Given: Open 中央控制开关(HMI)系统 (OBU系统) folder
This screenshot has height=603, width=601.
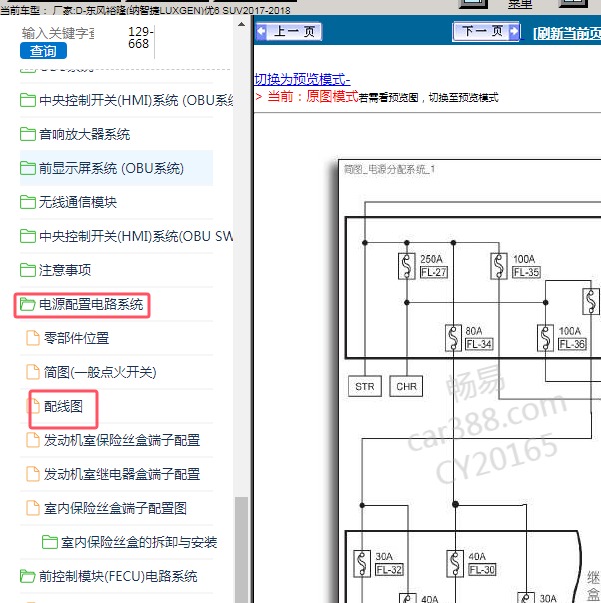Looking at the screenshot, I should (126, 100).
